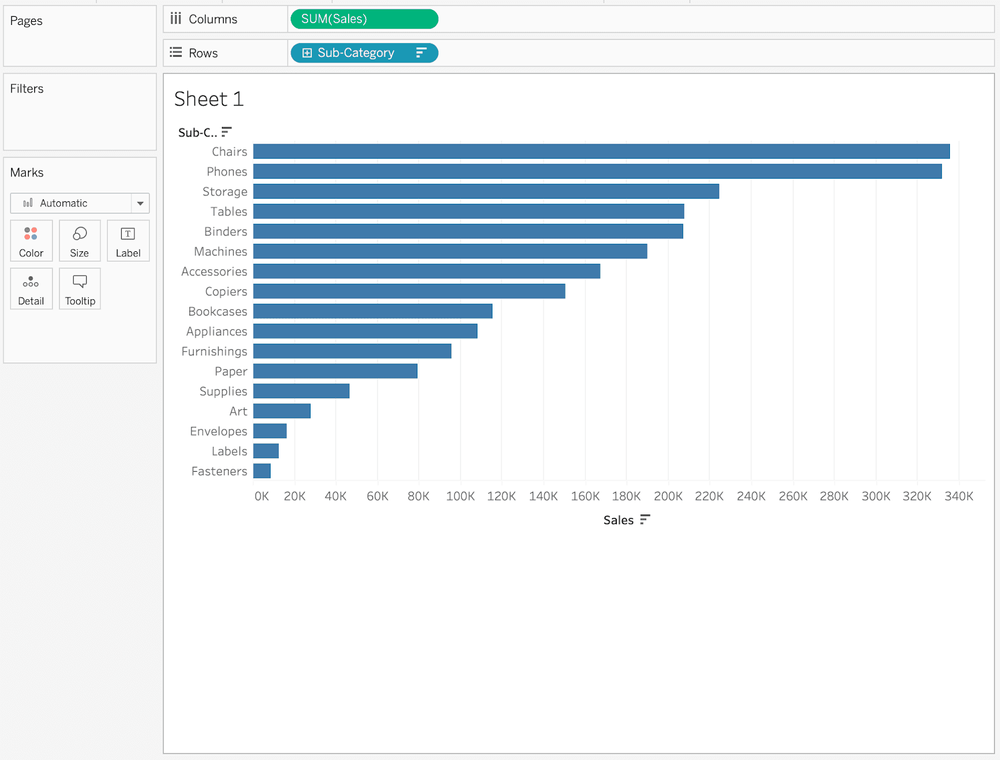The height and width of the screenshot is (760, 1000).
Task: Select the Copiers bar
Action: tap(408, 291)
